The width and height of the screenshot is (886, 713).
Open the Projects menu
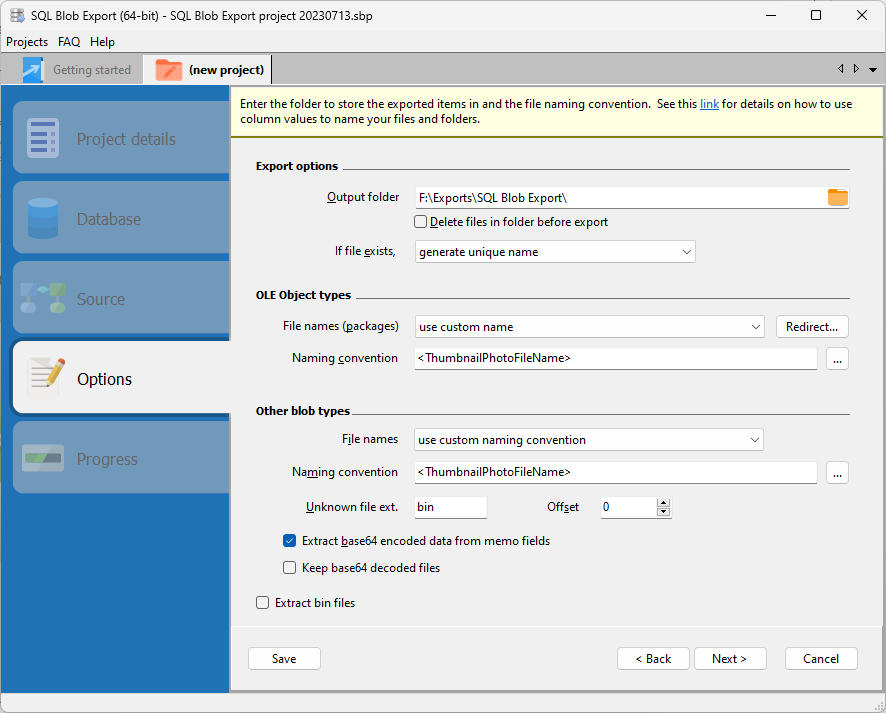pos(26,41)
